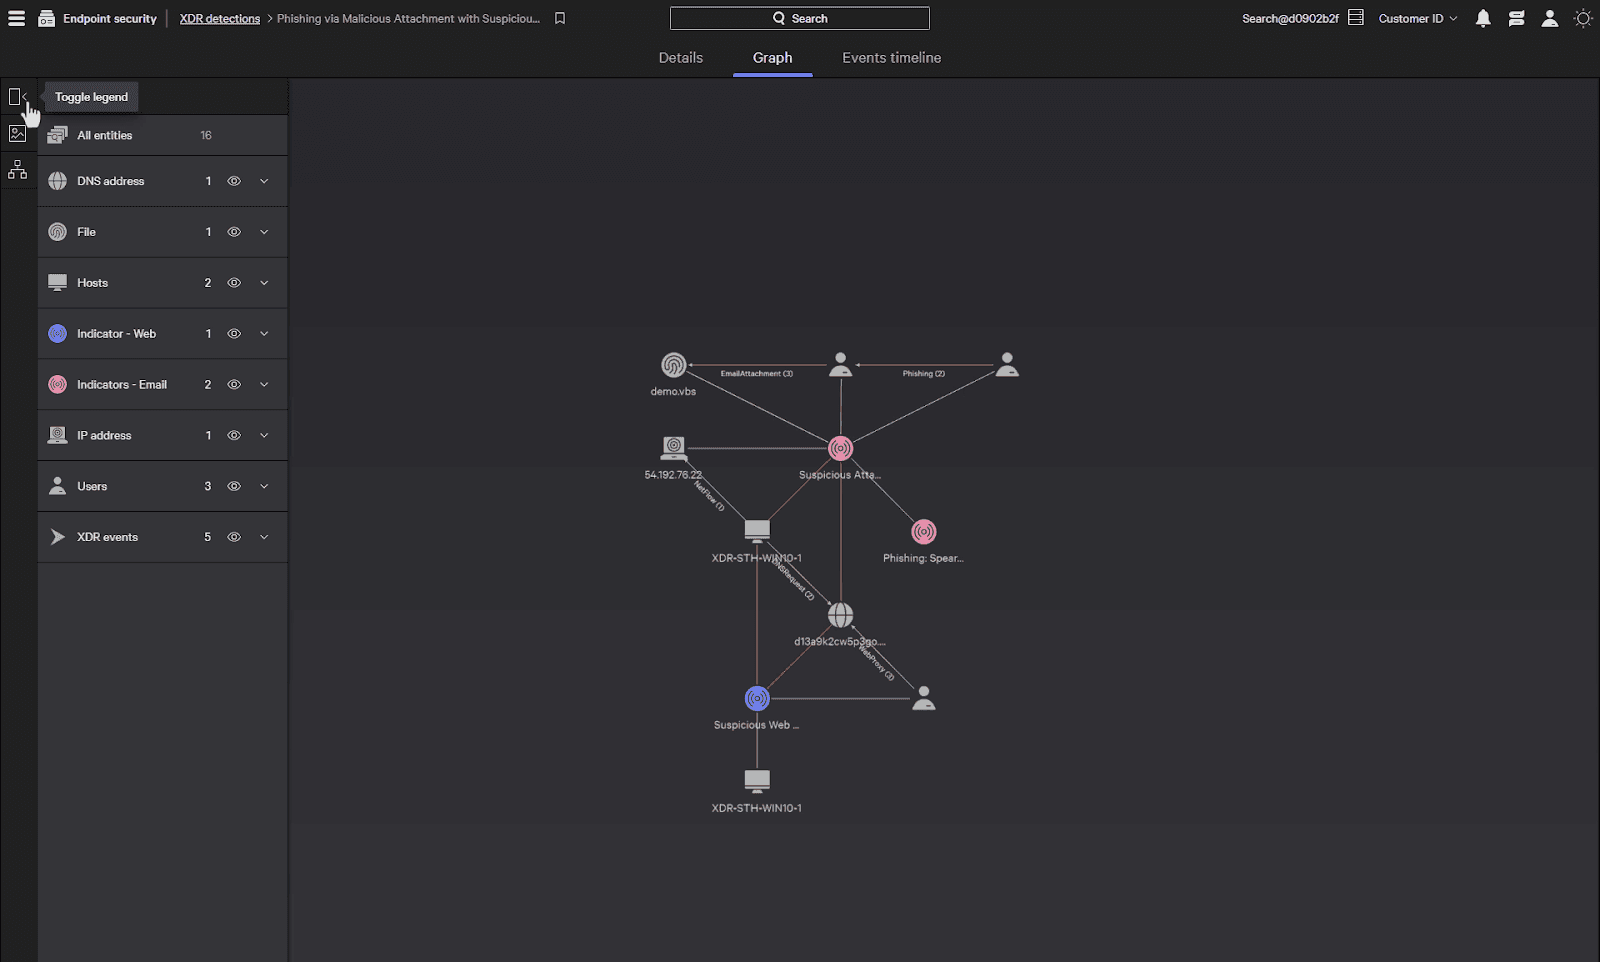1600x962 pixels.
Task: Click inside the Search field
Action: coord(799,17)
